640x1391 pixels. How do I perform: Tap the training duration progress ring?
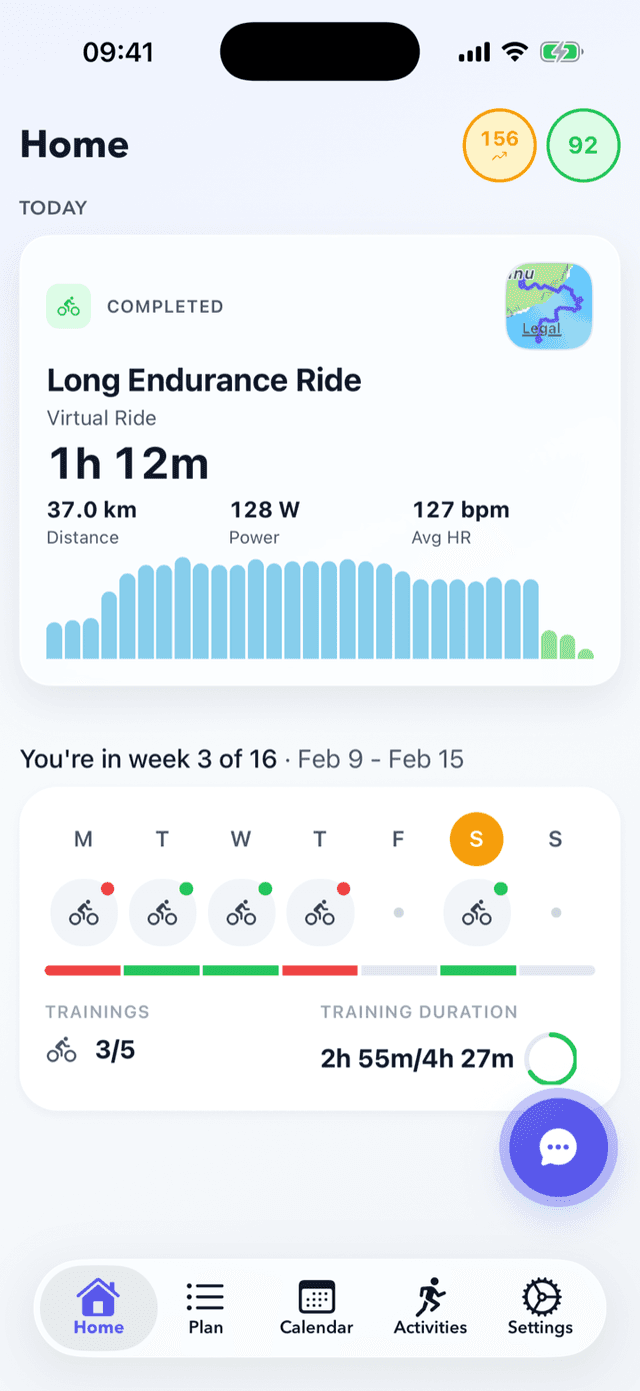pyautogui.click(x=551, y=1058)
